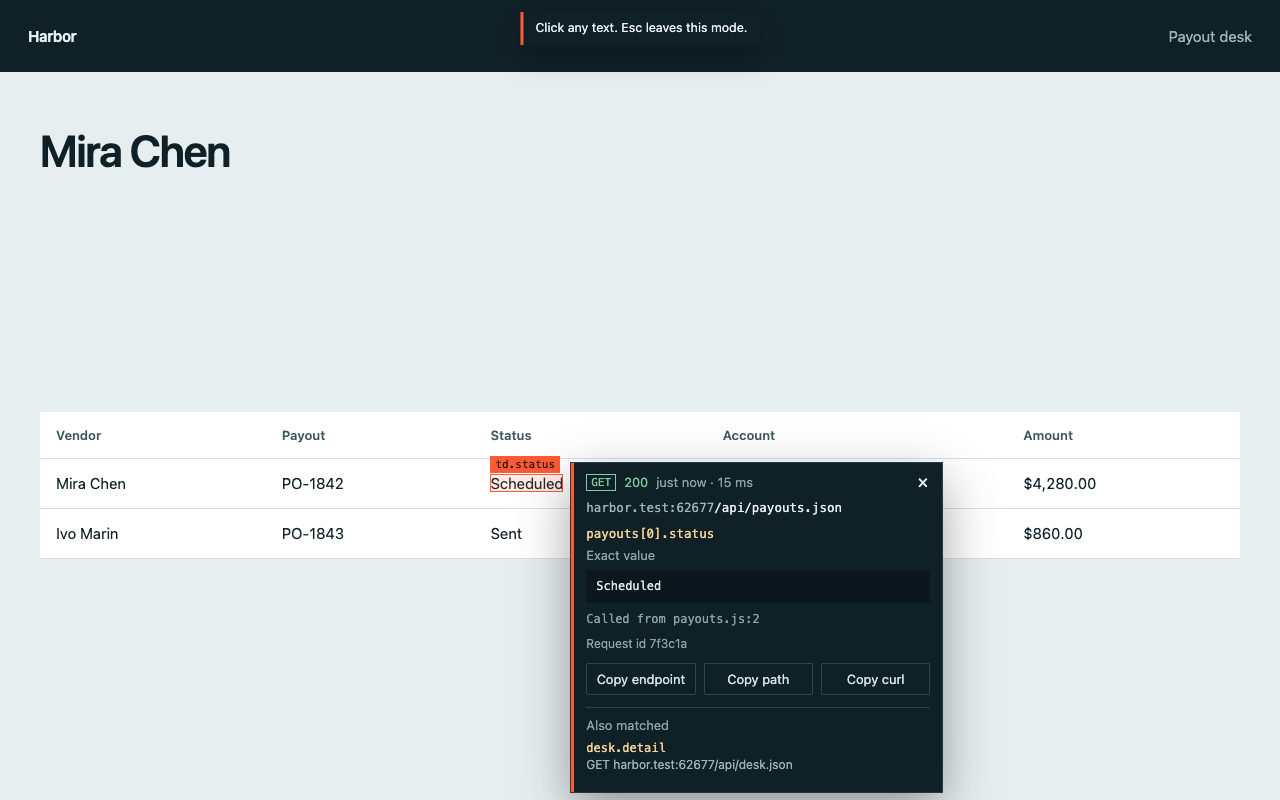
Task: Click payout PO-1842
Action: click(x=313, y=484)
